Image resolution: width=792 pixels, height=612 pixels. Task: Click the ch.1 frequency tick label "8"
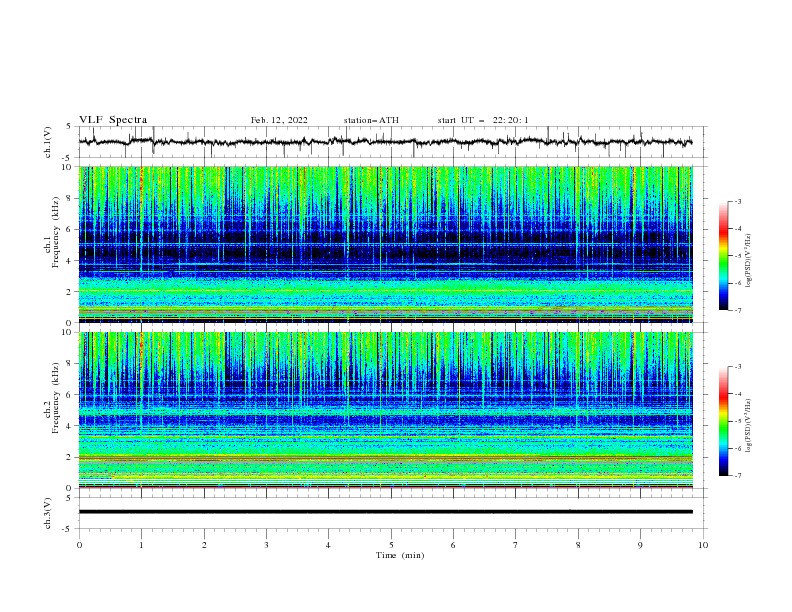(x=70, y=198)
